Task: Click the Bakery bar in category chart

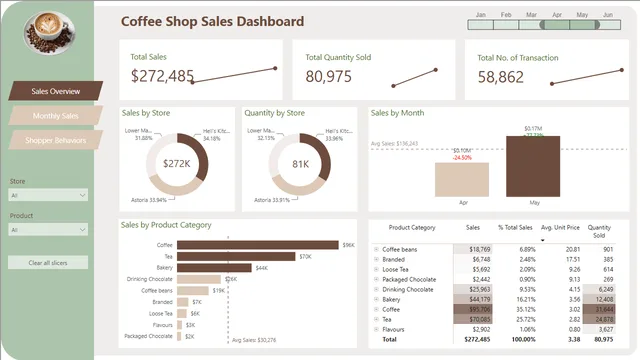Action: pyautogui.click(x=214, y=268)
